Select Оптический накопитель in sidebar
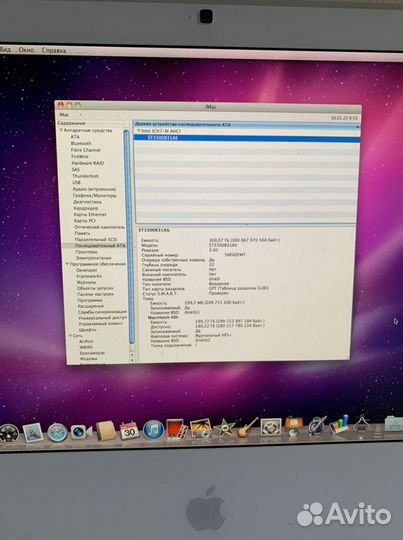Viewport: 403px width, 540px height. (100, 227)
